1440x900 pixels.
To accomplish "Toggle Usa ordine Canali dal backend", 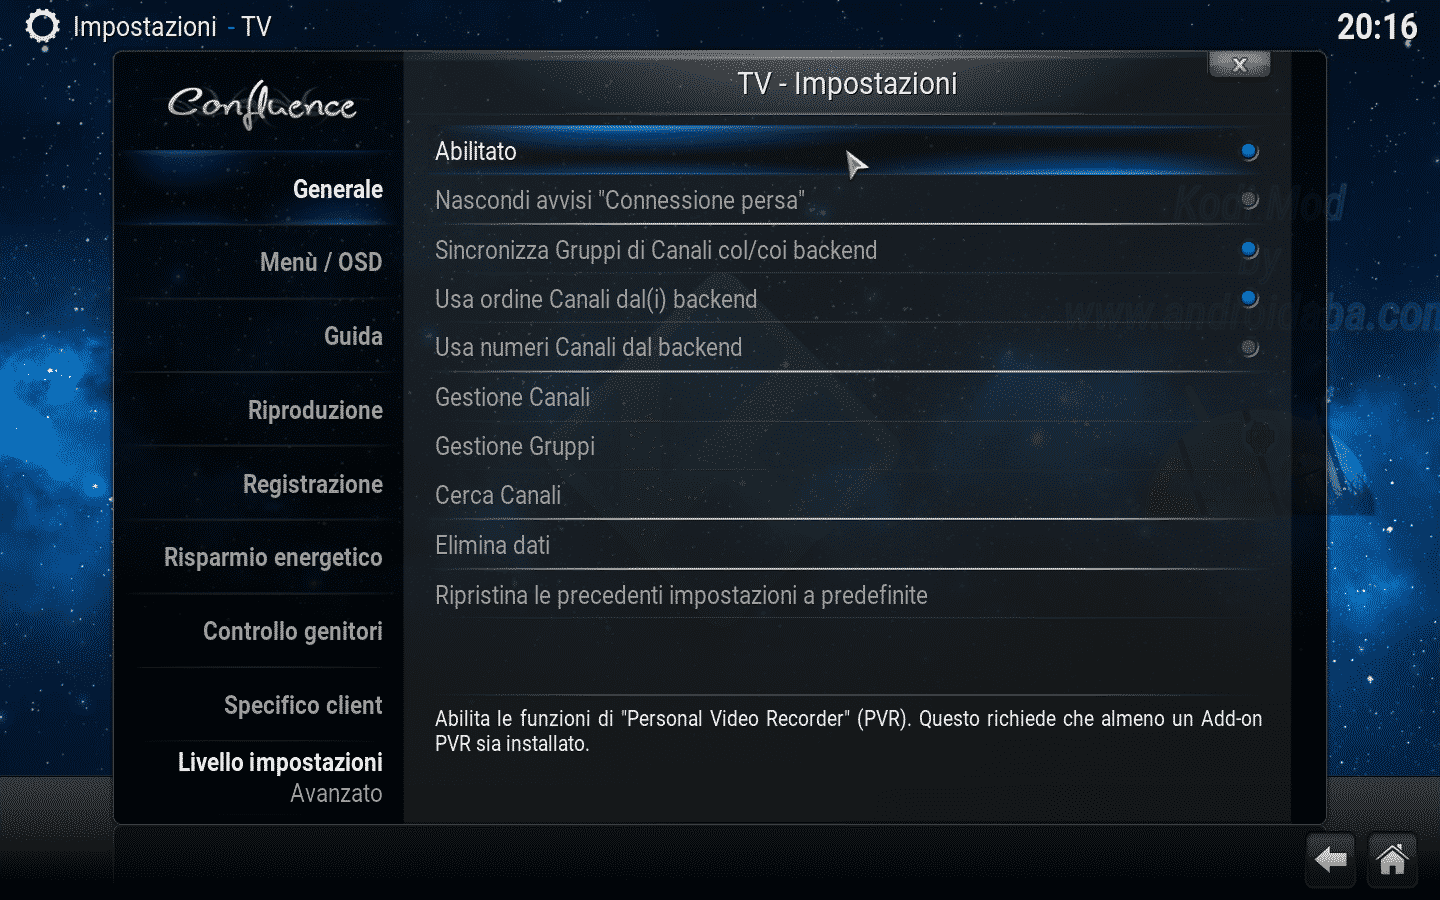I will coord(1249,298).
